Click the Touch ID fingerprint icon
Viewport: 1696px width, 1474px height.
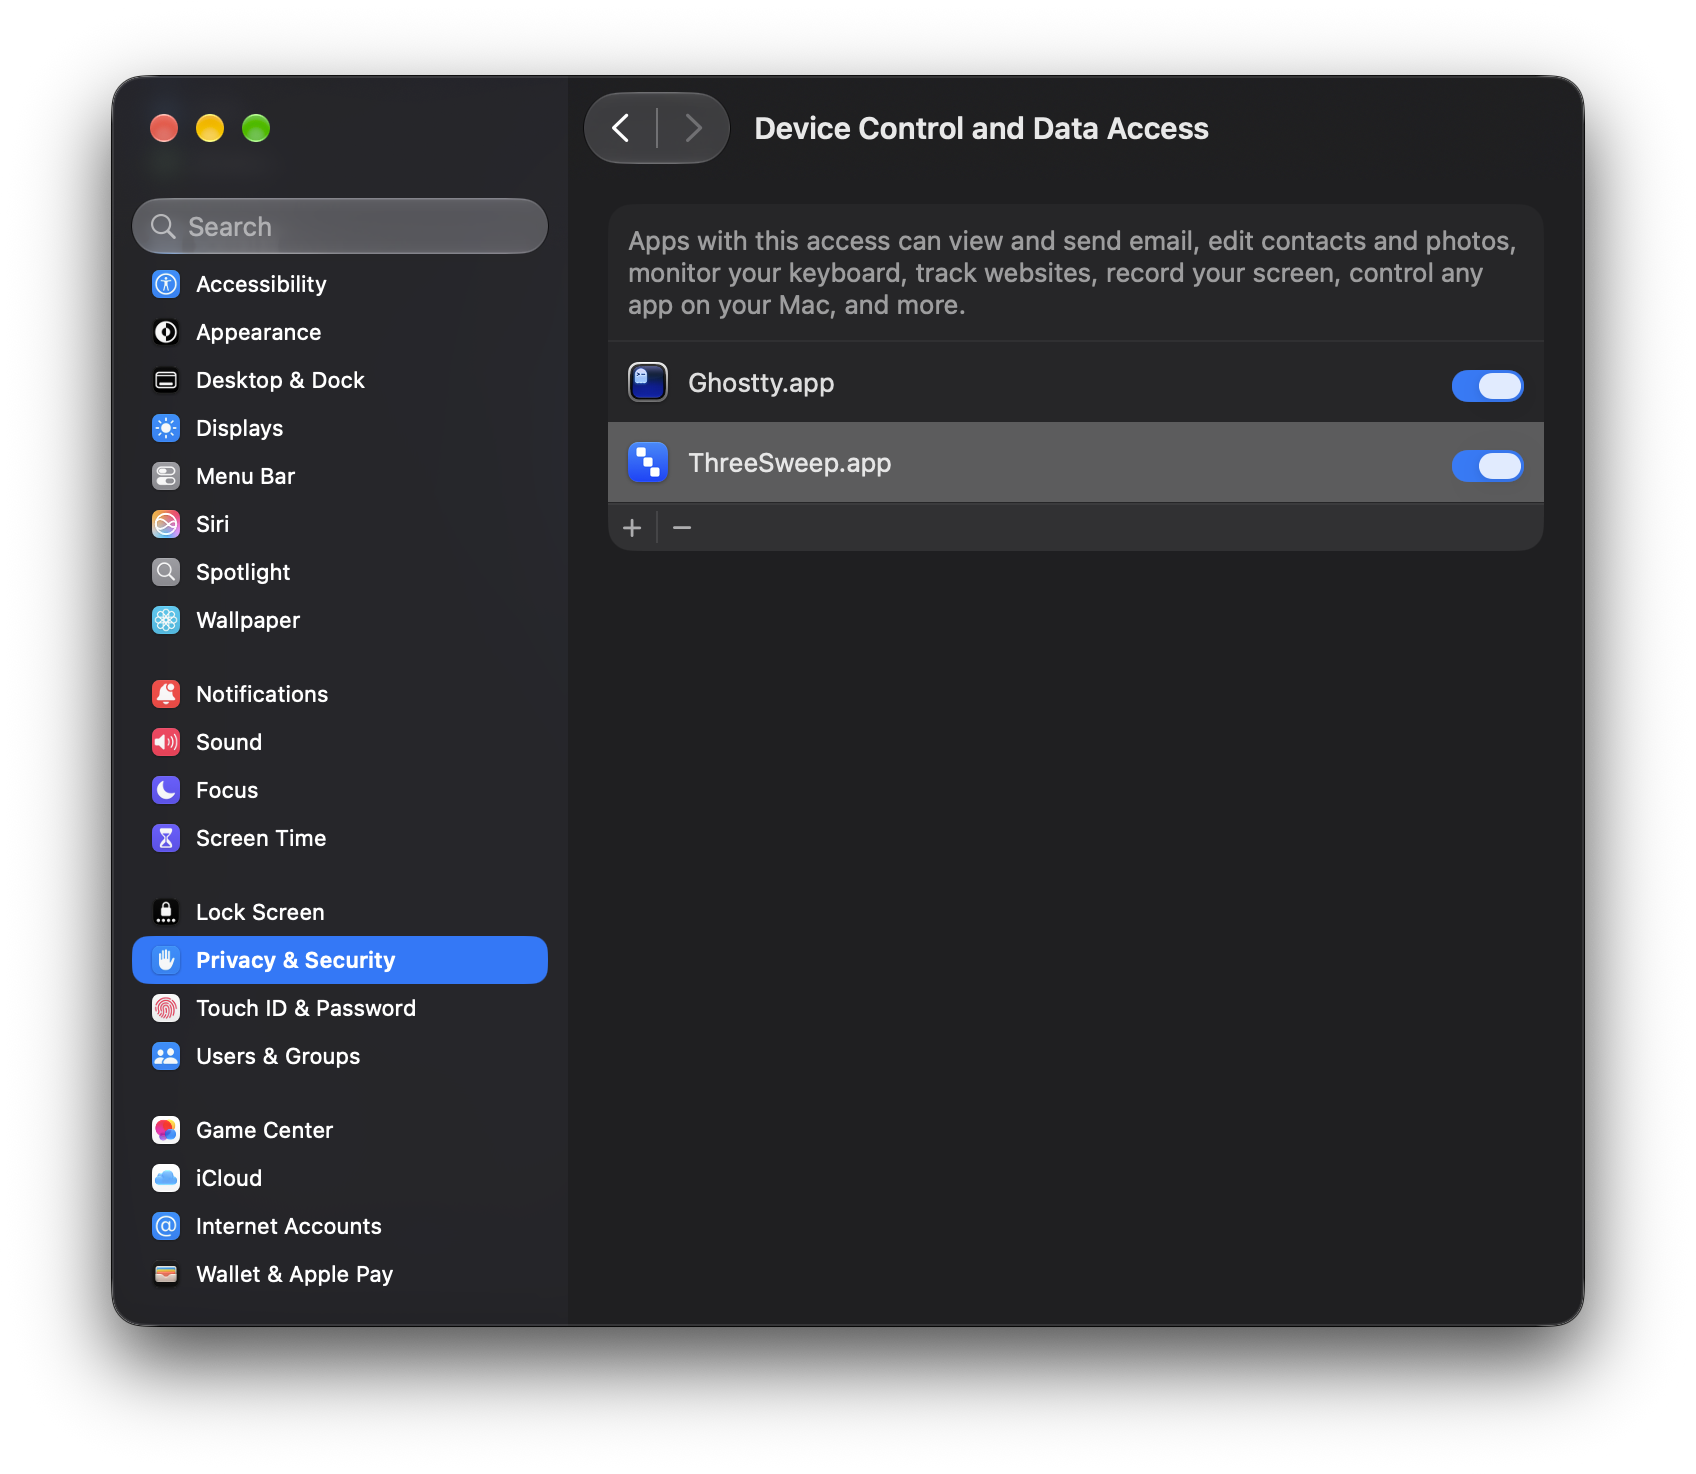[x=166, y=1008]
